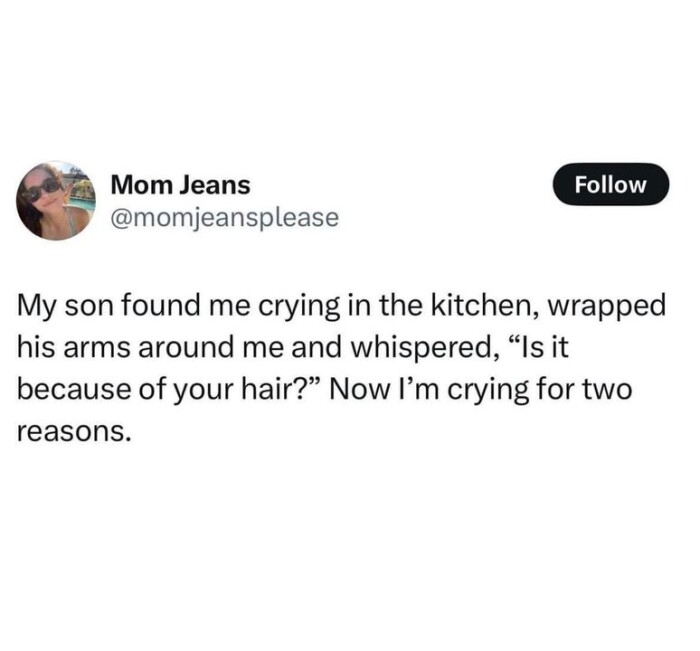
Task: Click the word "Jeans" in display name
Action: [x=215, y=185]
